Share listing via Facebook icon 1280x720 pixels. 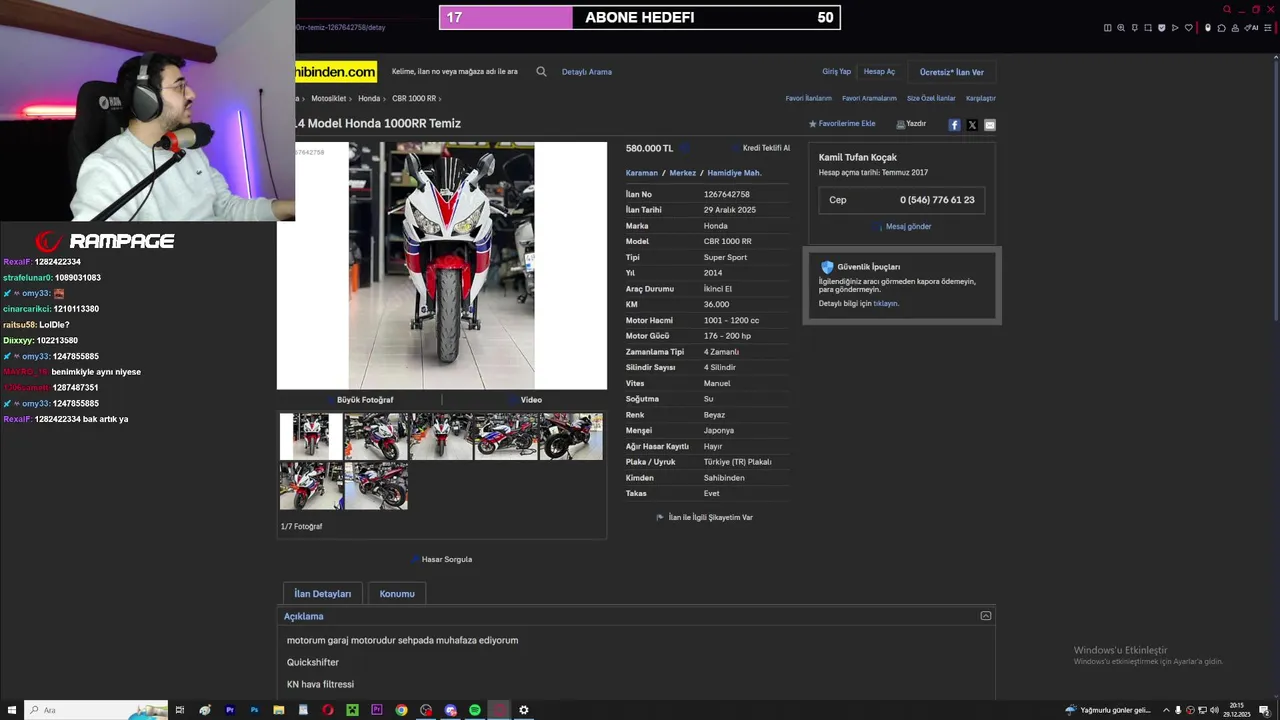point(954,125)
